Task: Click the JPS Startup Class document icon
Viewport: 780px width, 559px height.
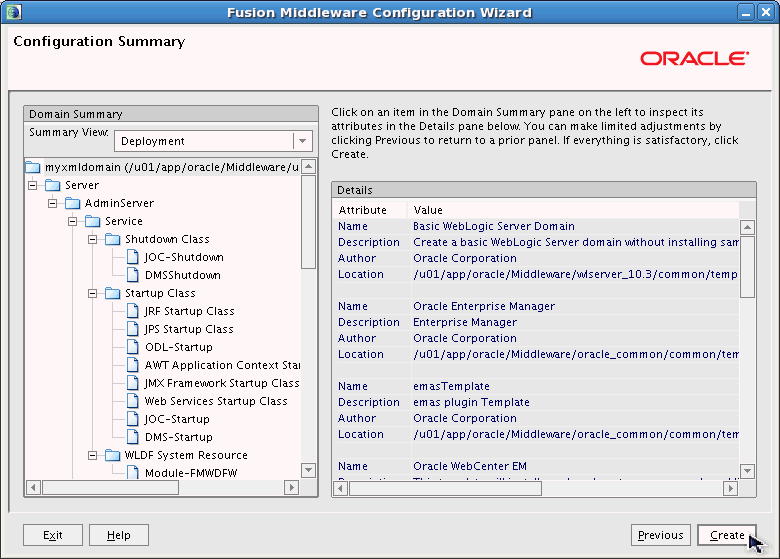Action: click(133, 329)
